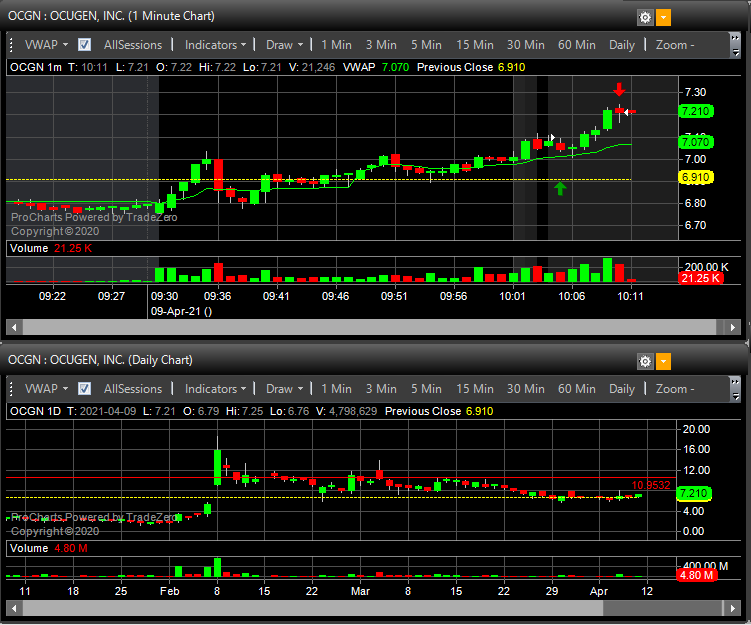This screenshot has height=625, width=751.
Task: Open settings gear in 1 Minute Chart window
Action: coord(645,18)
